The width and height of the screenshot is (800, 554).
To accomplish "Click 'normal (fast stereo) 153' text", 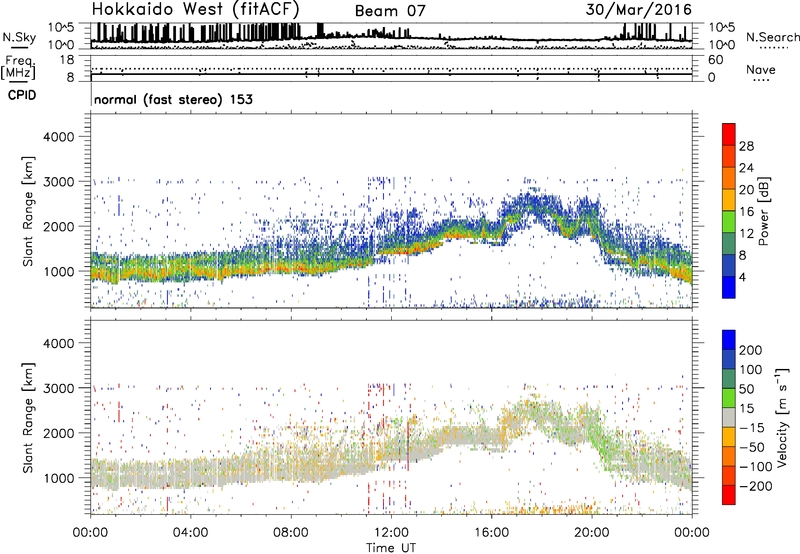I will [x=173, y=99].
